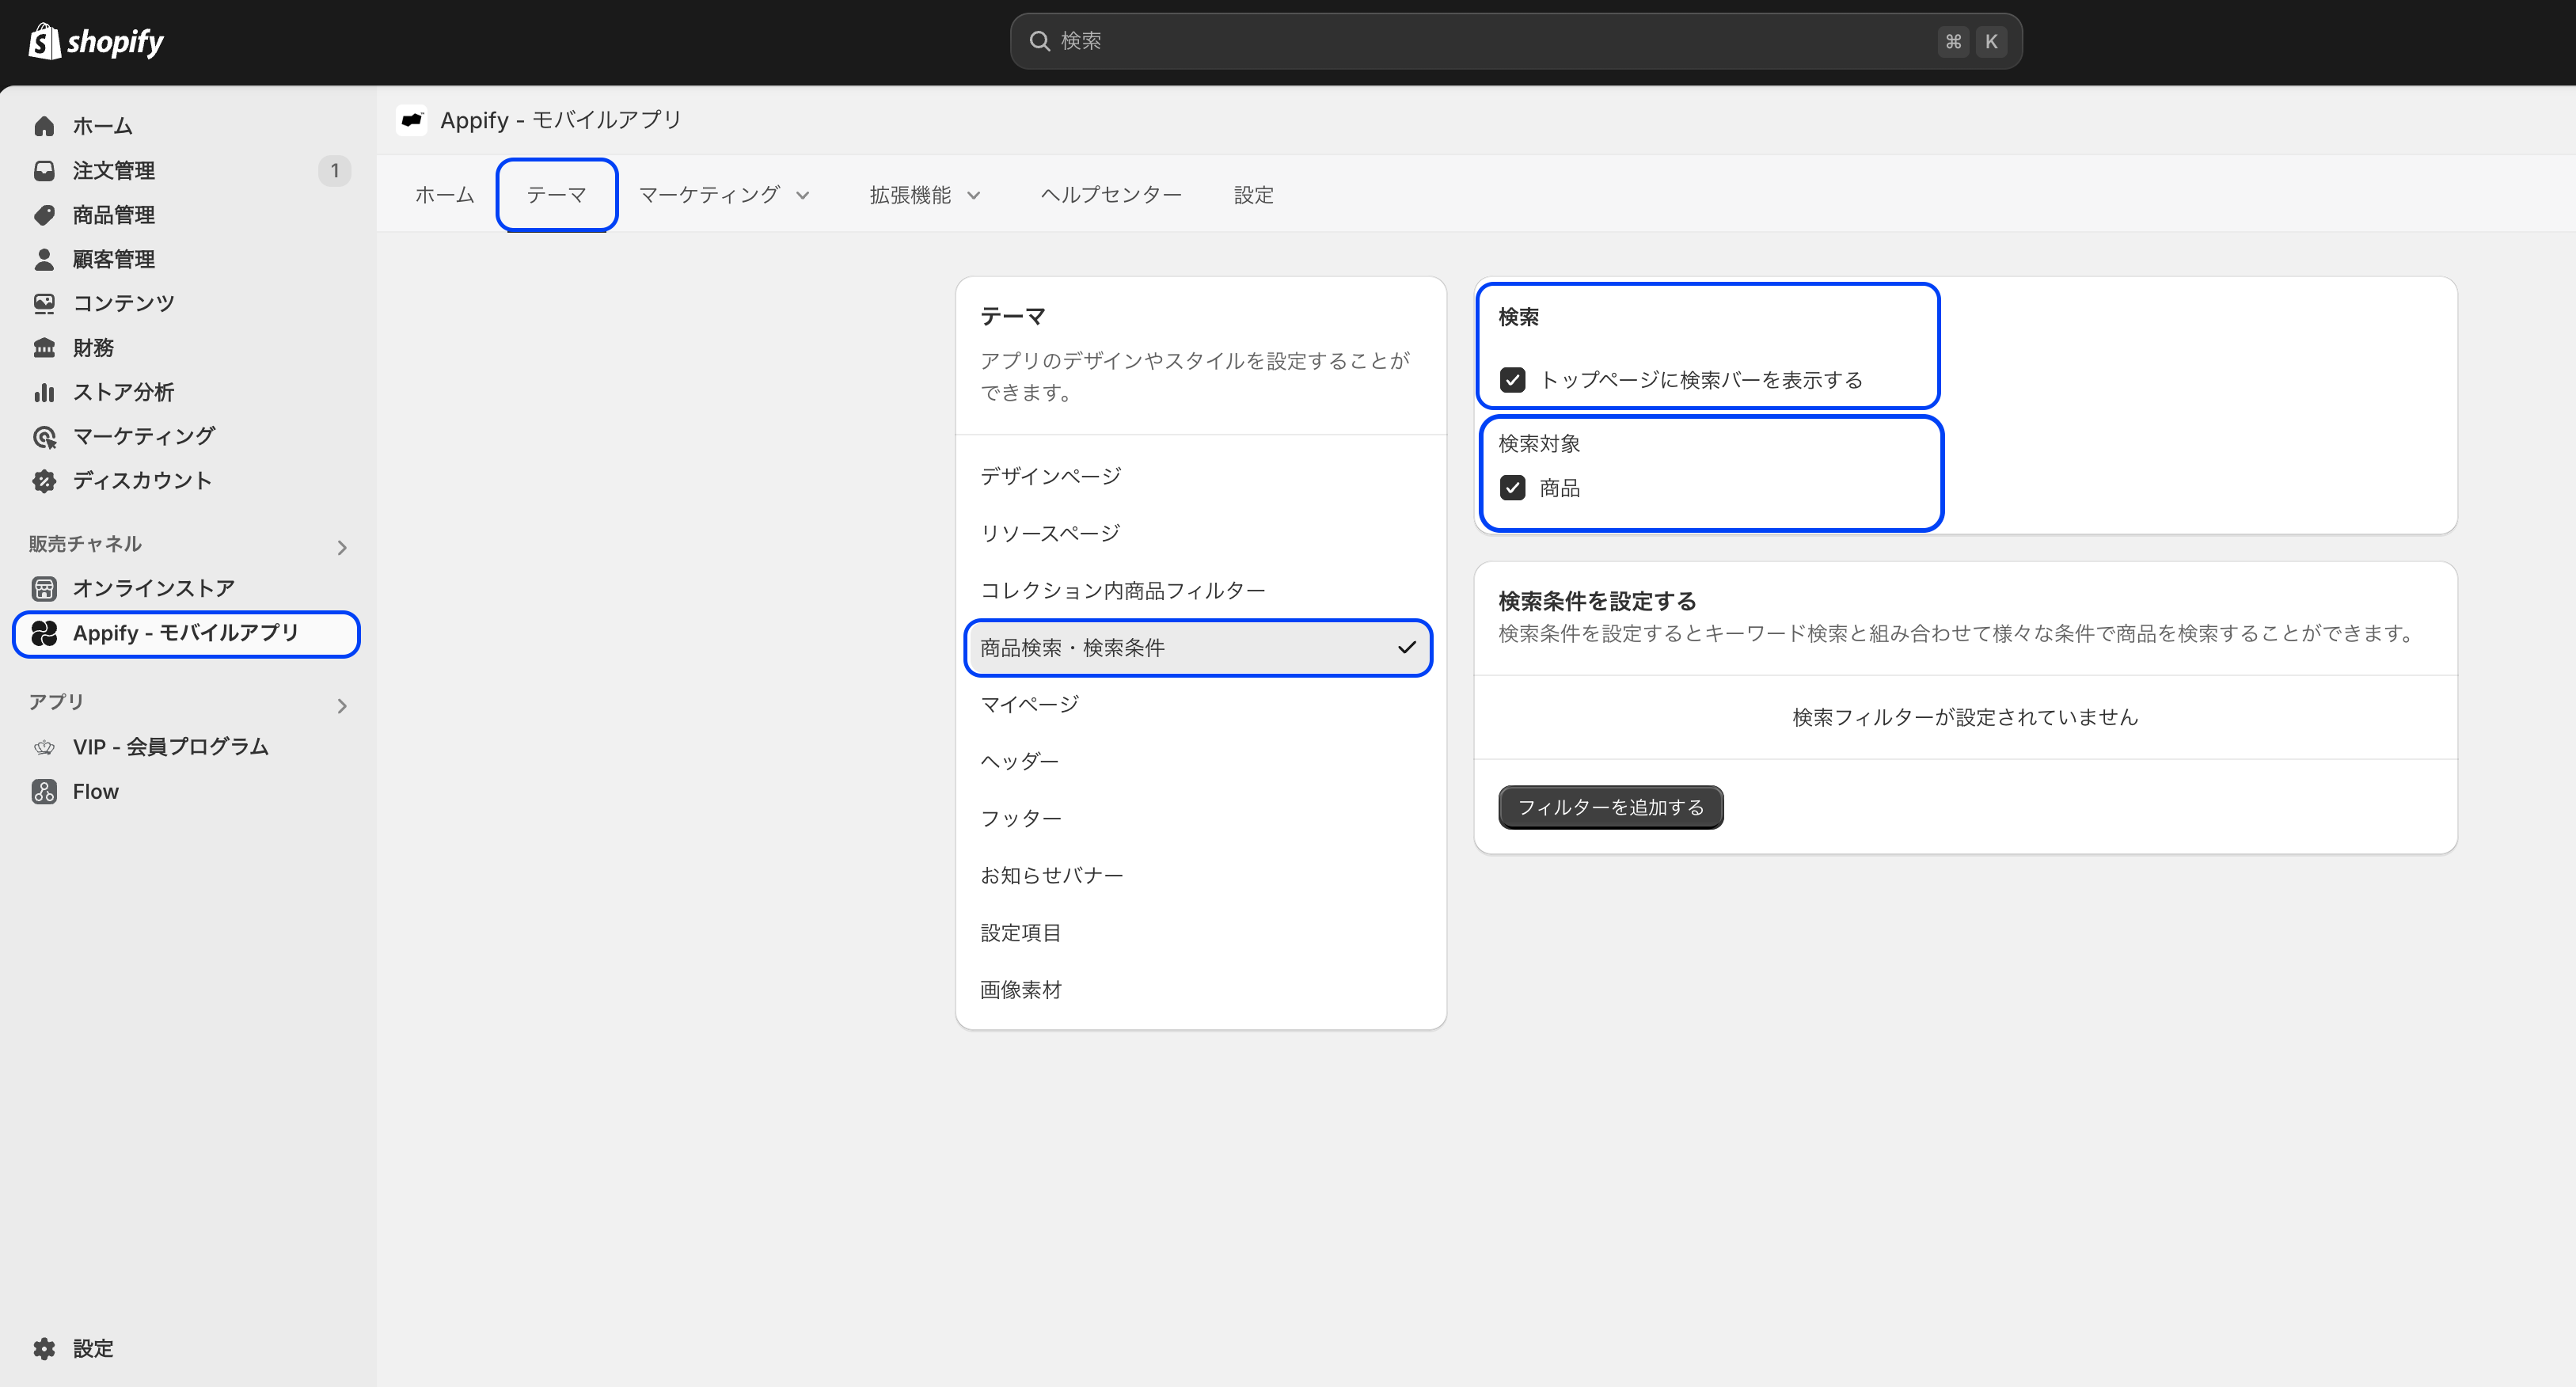Click the orders inbox icon beside 注文管理
The height and width of the screenshot is (1387, 2576).
[44, 171]
